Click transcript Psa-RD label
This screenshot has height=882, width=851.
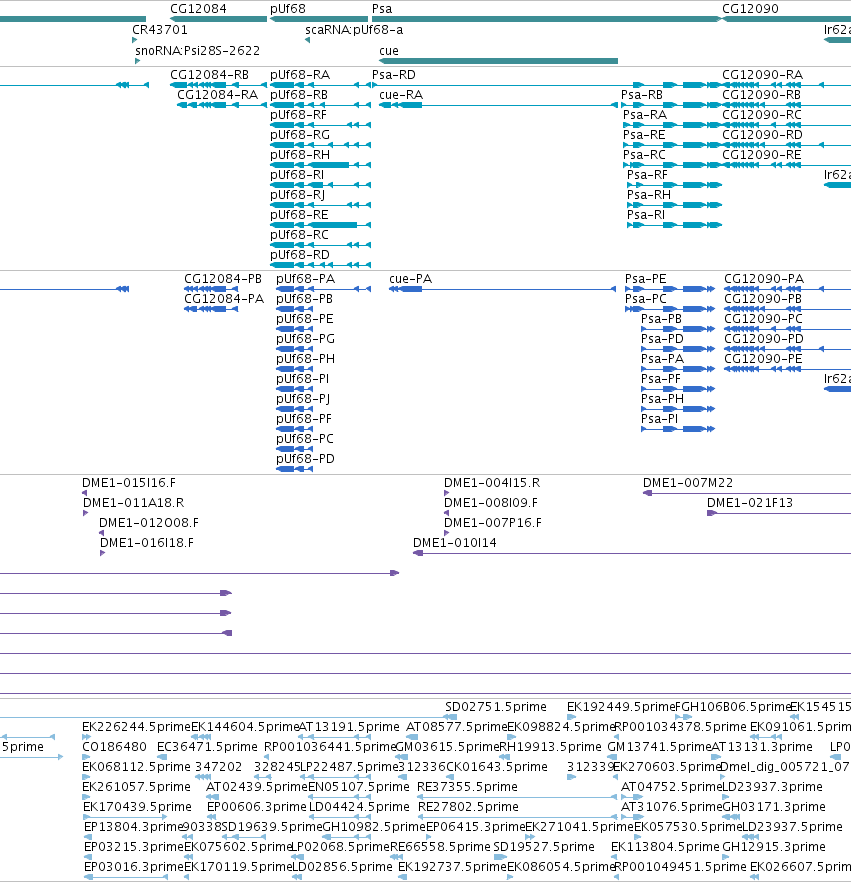[394, 75]
